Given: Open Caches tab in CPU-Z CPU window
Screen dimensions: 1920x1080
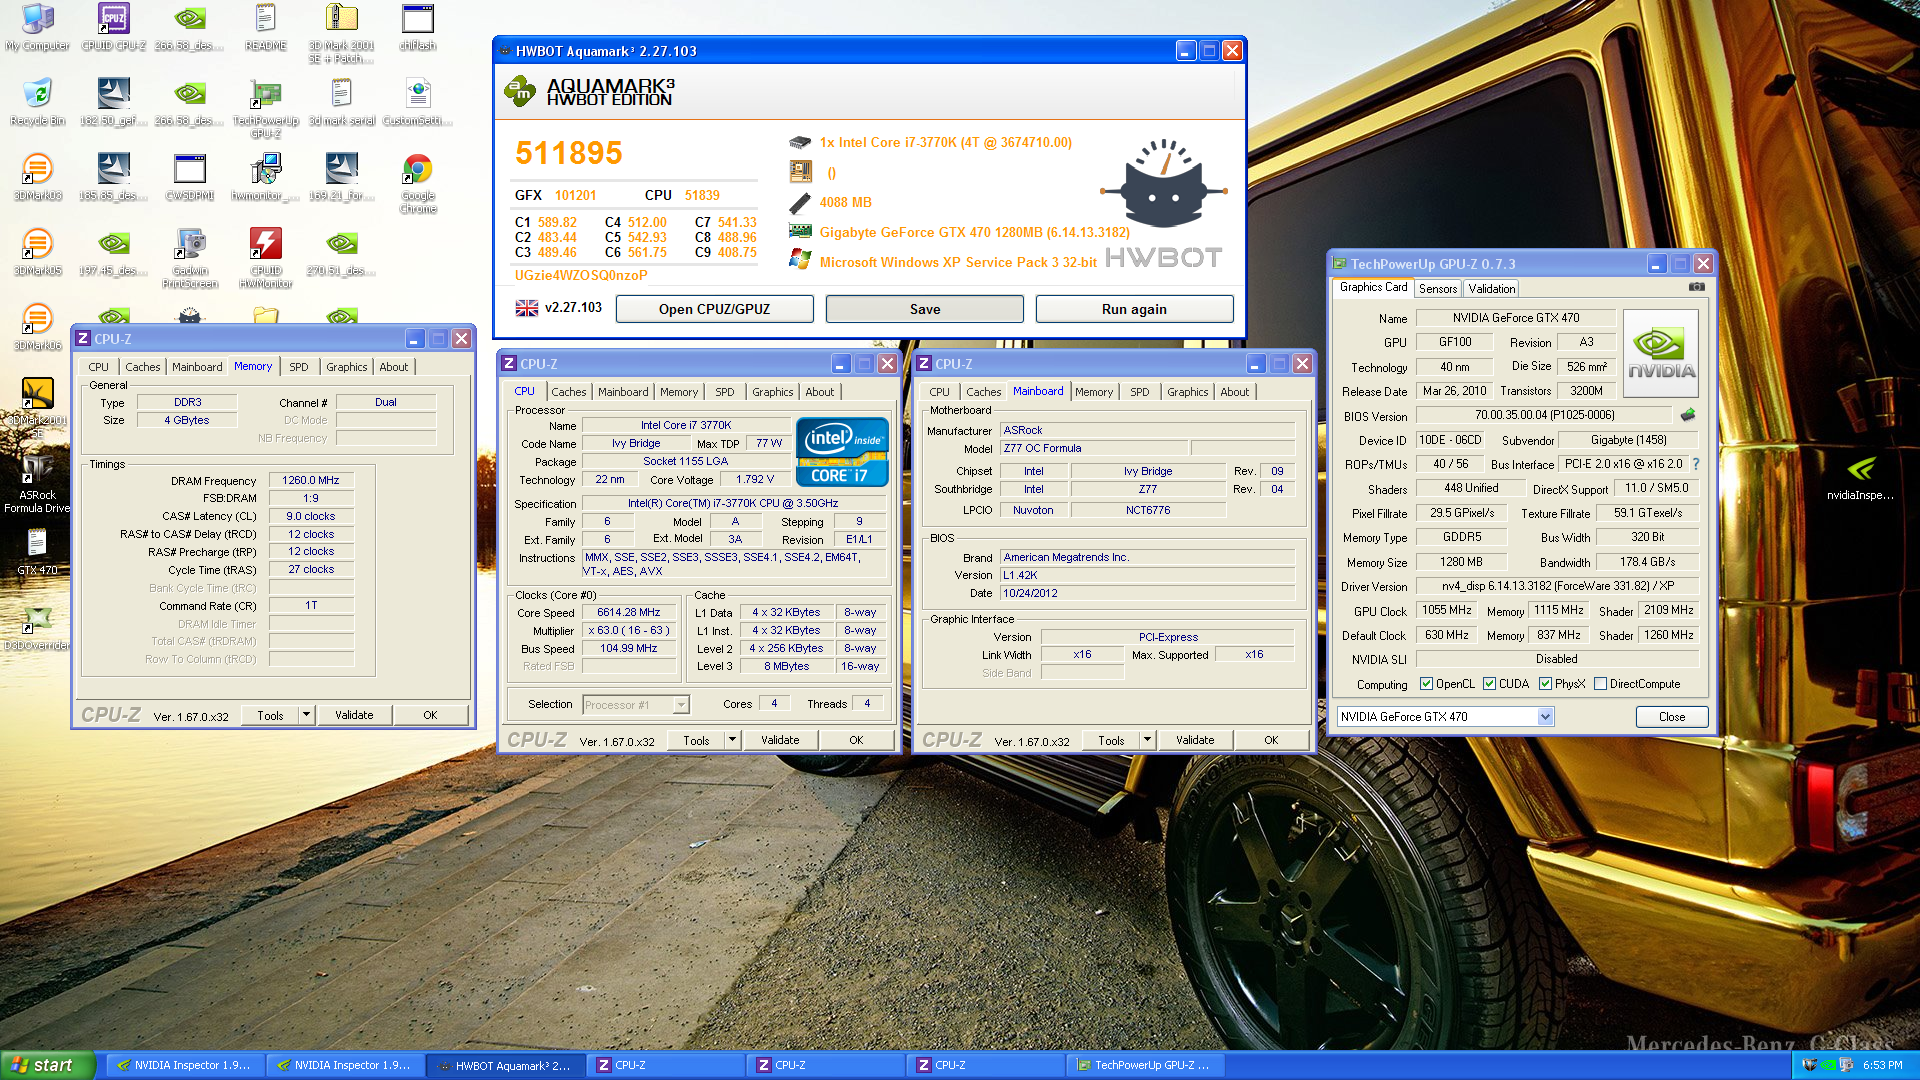Looking at the screenshot, I should point(568,392).
